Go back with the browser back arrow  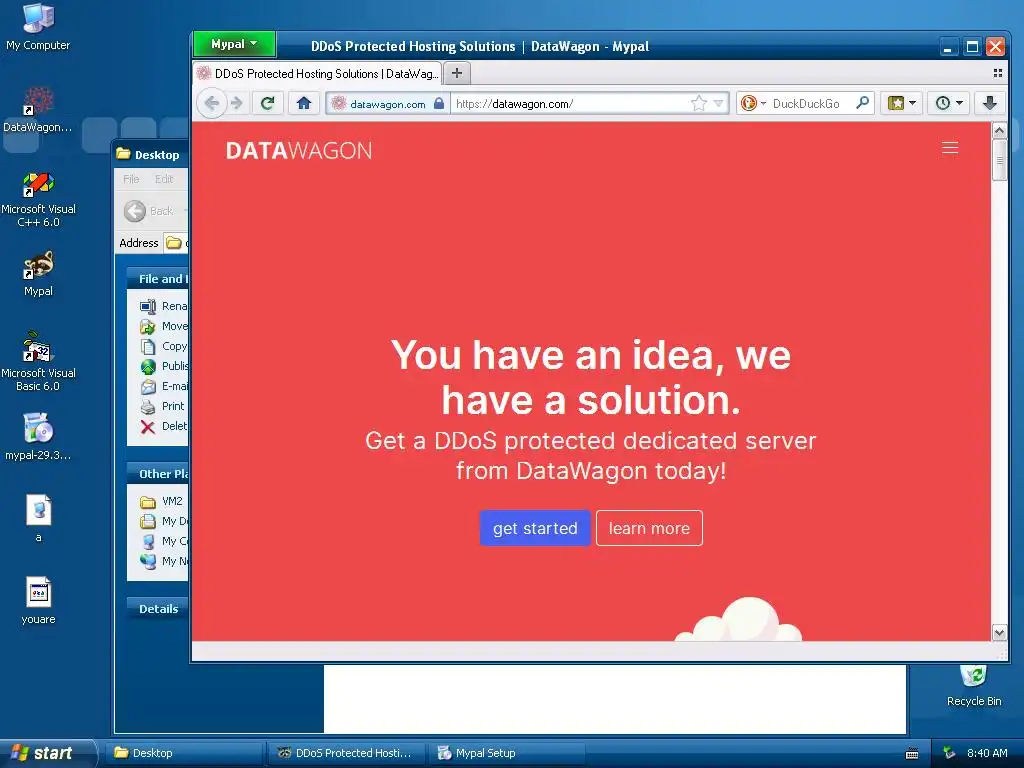click(x=212, y=103)
